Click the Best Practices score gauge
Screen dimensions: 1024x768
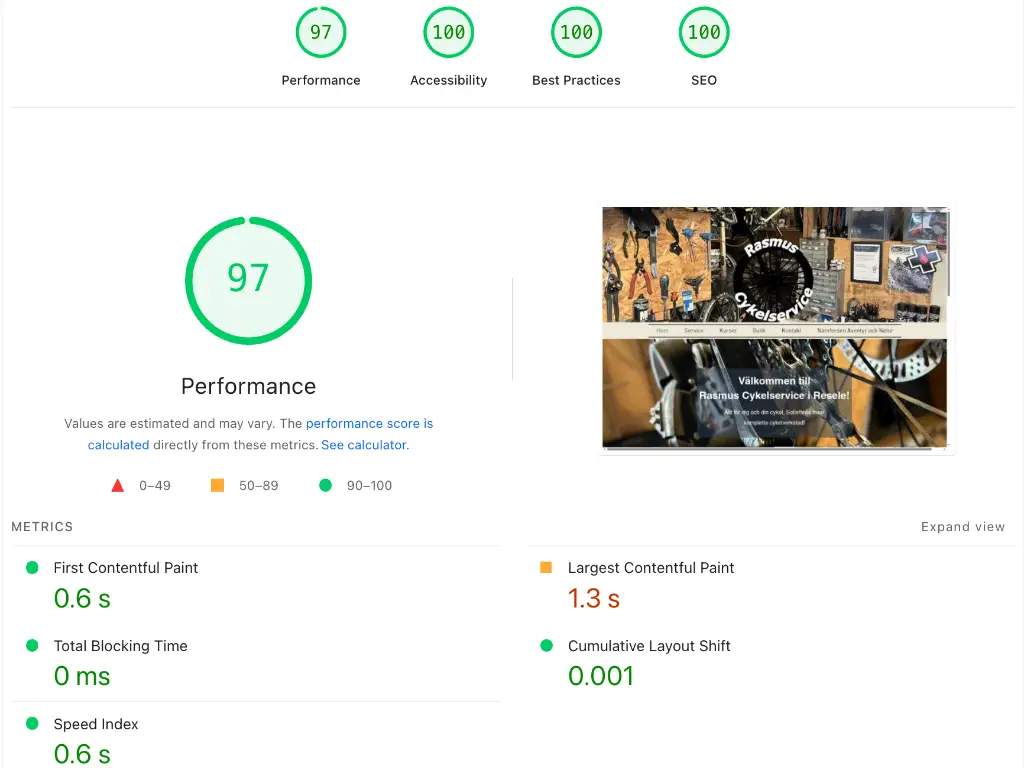[576, 33]
